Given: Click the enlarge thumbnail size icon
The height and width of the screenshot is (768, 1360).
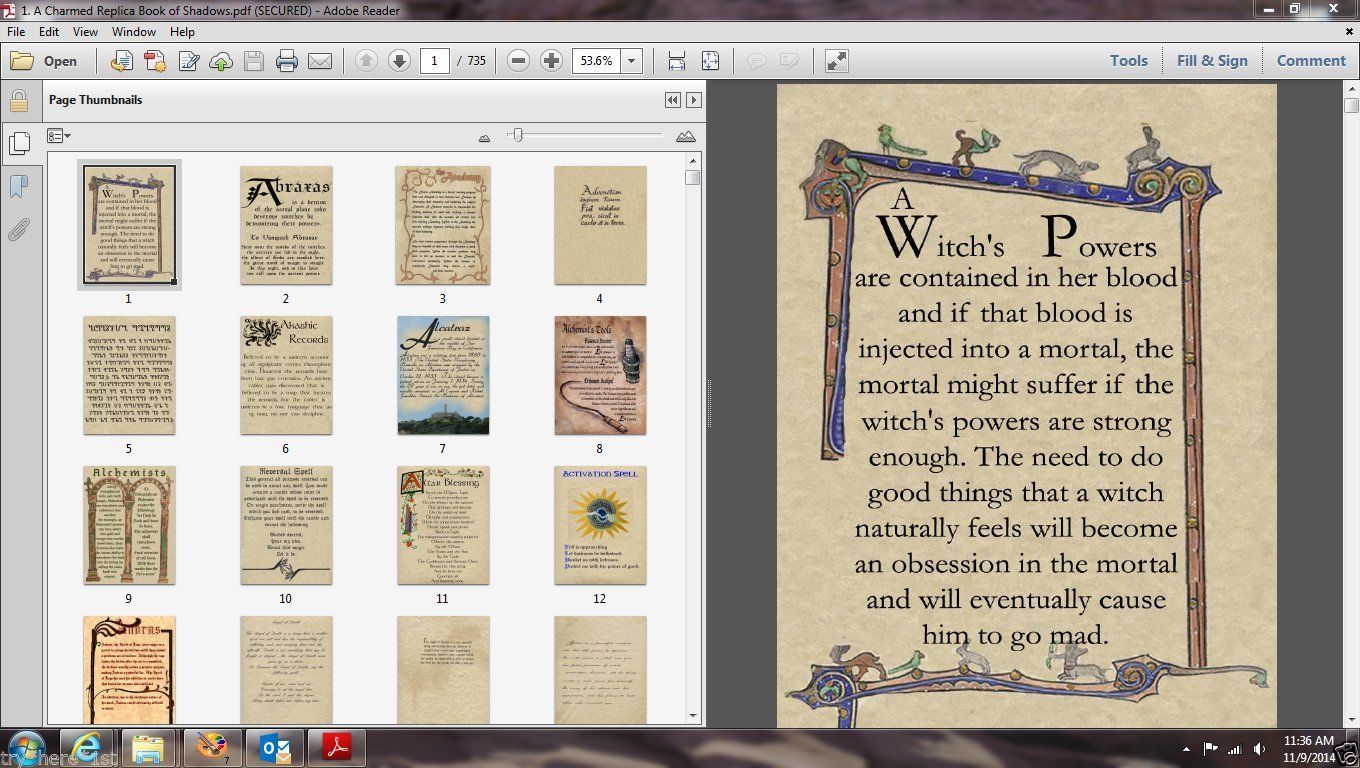Looking at the screenshot, I should coord(686,136).
